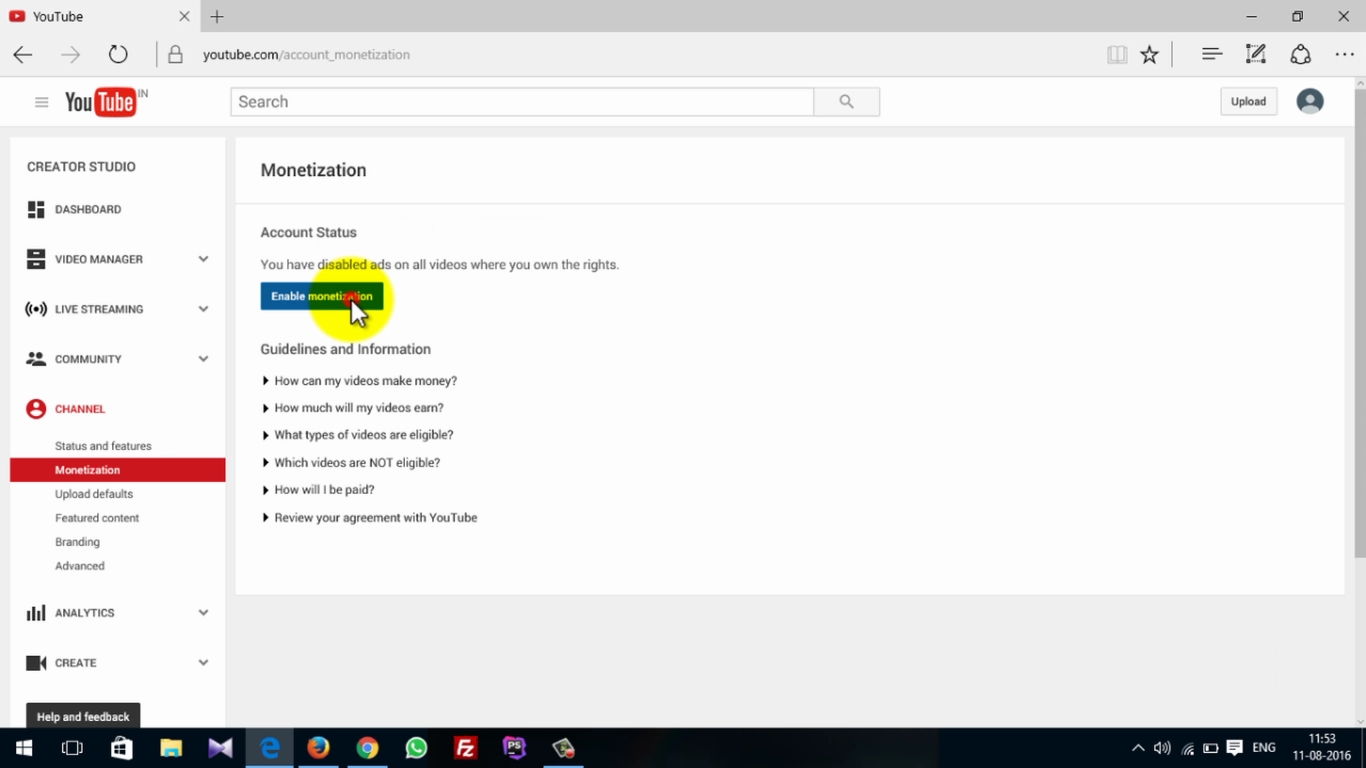The height and width of the screenshot is (768, 1366).
Task: Click the Dashboard grid icon
Action: click(x=36, y=209)
